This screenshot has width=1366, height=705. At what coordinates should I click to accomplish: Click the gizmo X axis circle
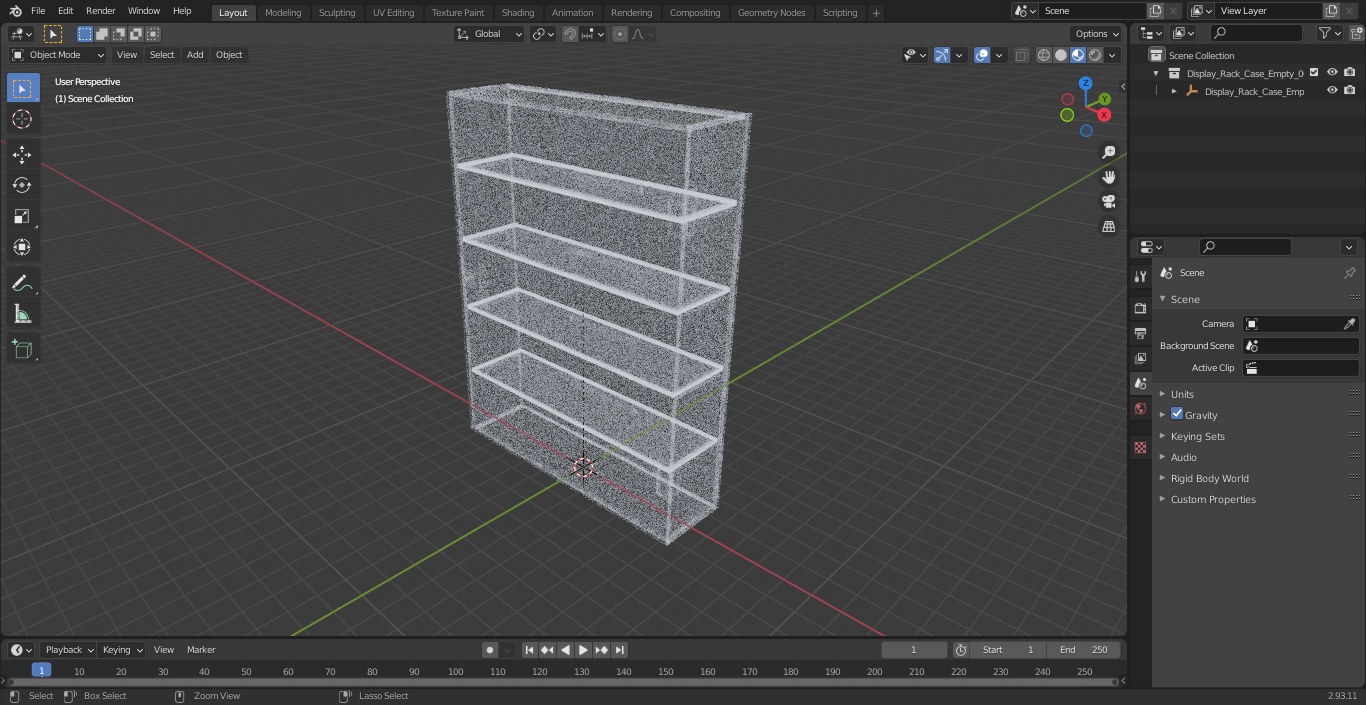(1104, 115)
